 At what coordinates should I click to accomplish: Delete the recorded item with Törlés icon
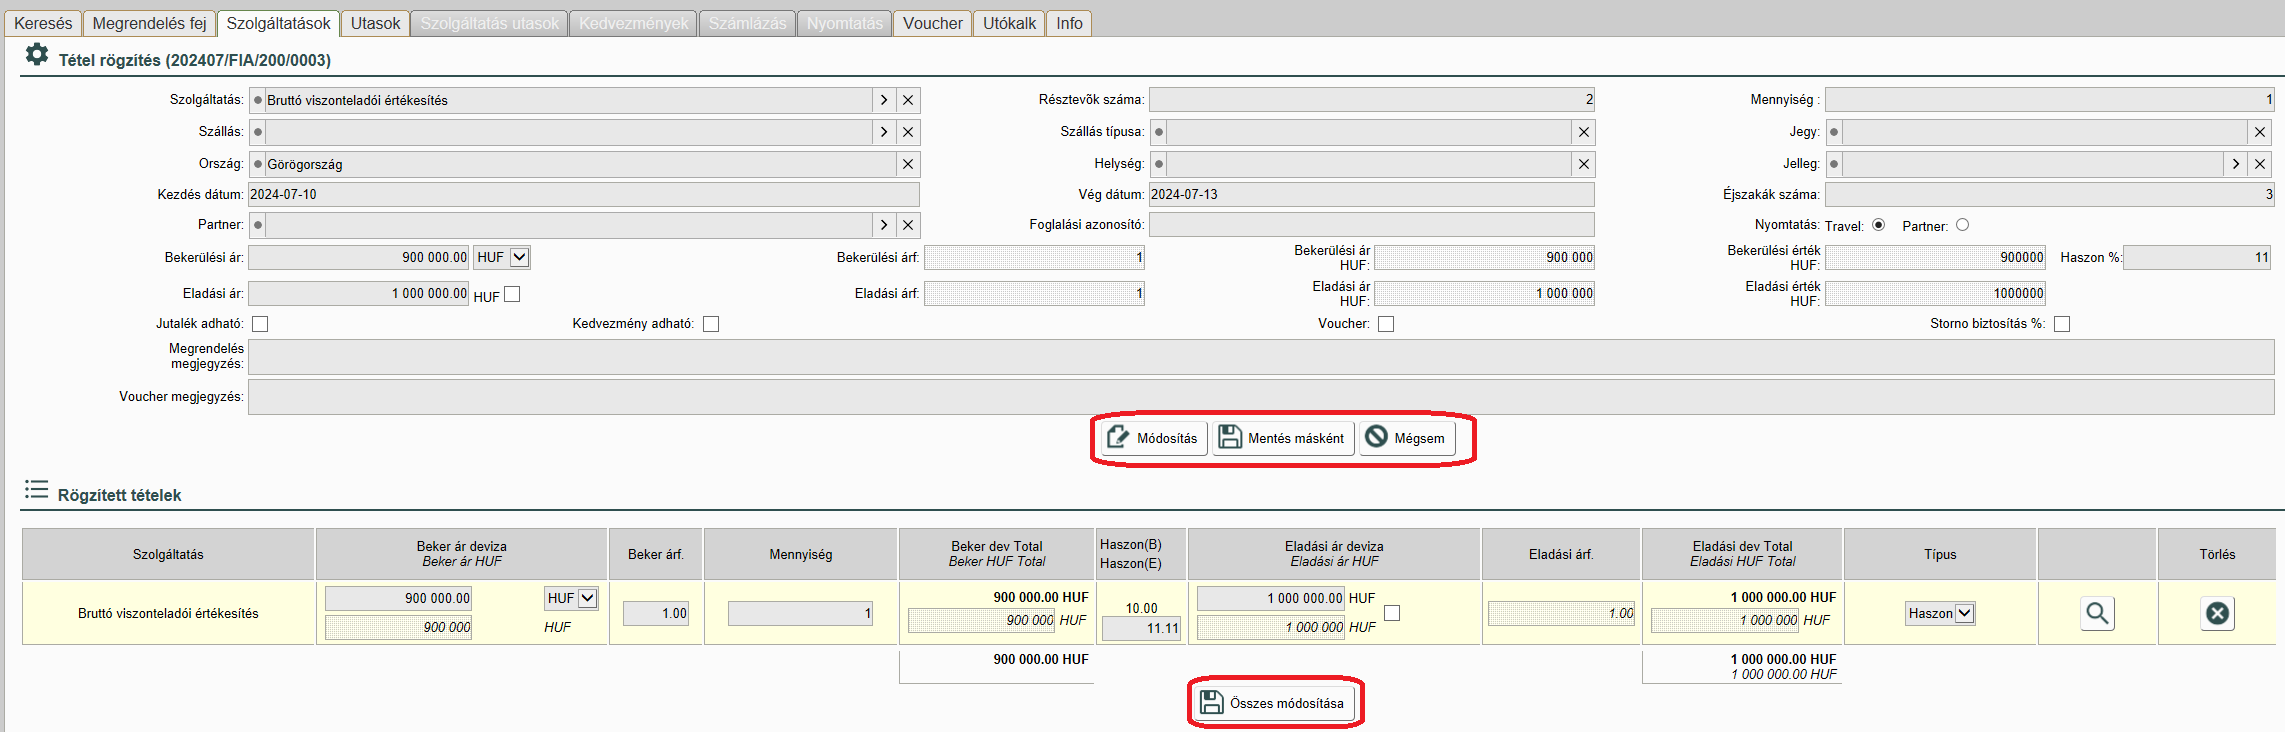point(2217,613)
